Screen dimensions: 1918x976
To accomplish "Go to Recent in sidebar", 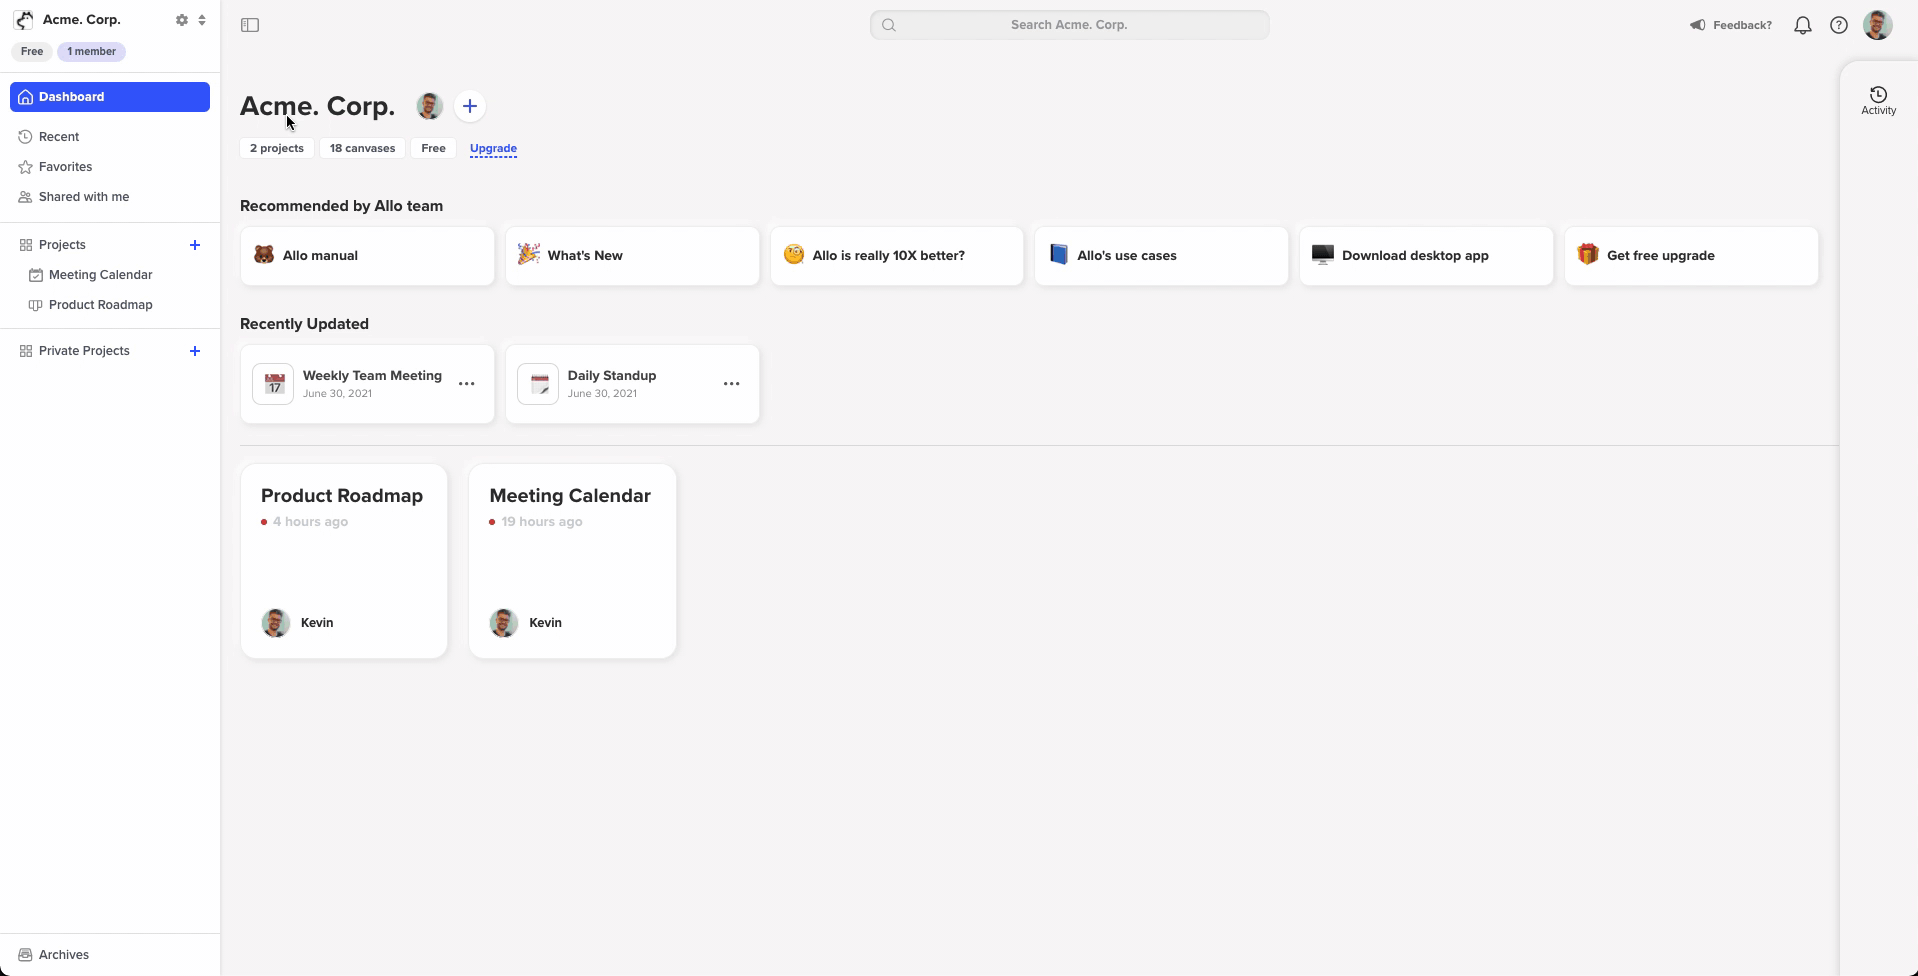I will [x=59, y=137].
